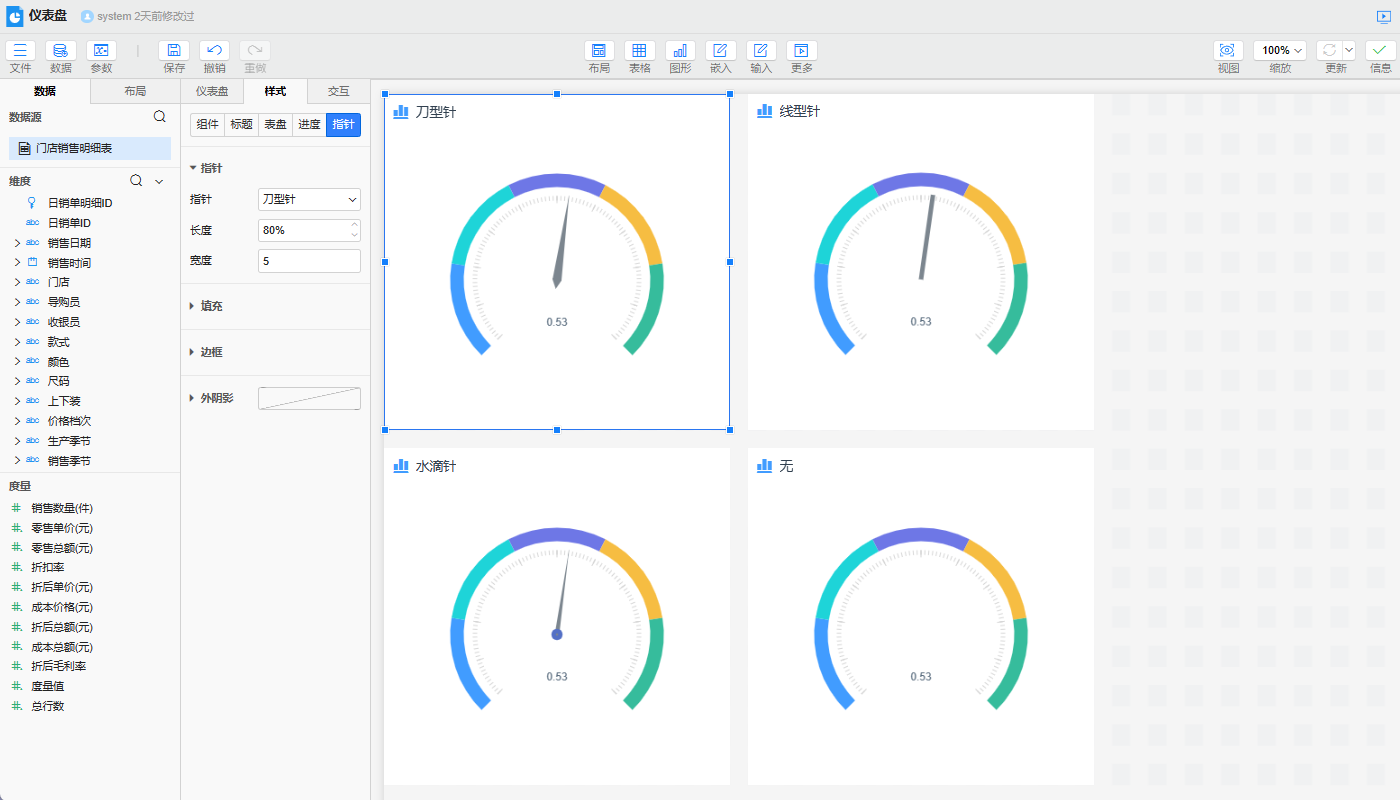The image size is (1400, 800).
Task: Open the View (视图) eye icon
Action: (x=1228, y=51)
